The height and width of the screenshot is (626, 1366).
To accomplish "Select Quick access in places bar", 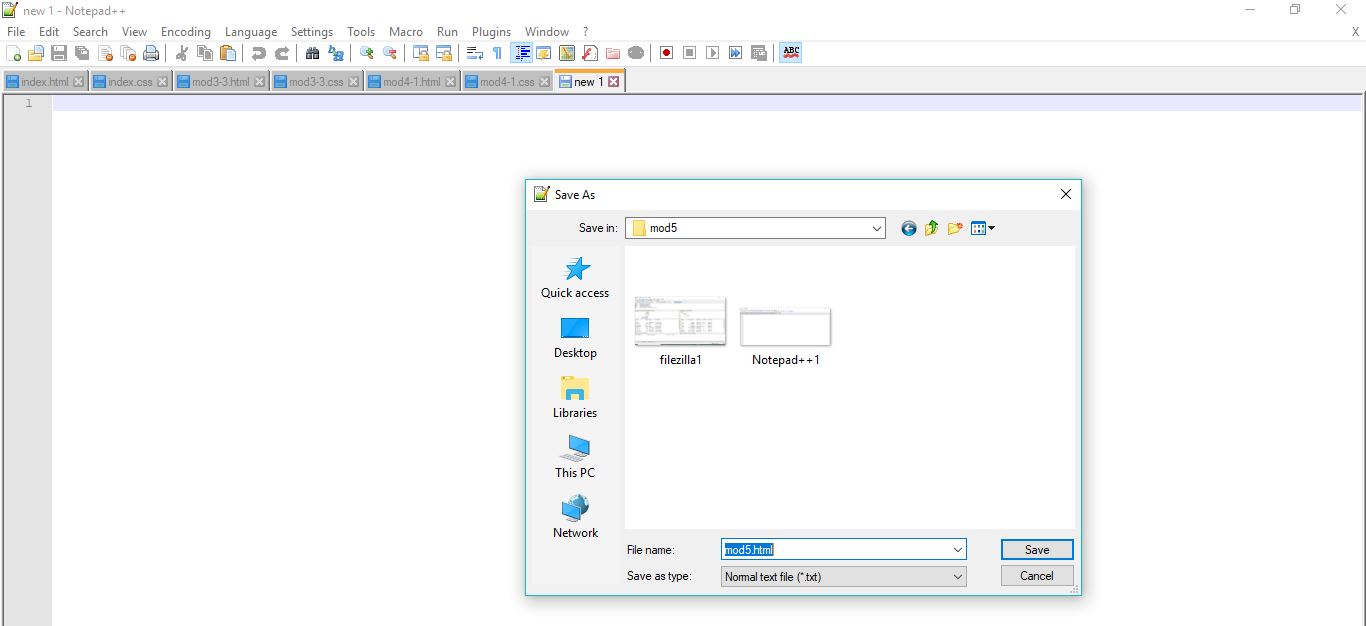I will click(x=575, y=278).
